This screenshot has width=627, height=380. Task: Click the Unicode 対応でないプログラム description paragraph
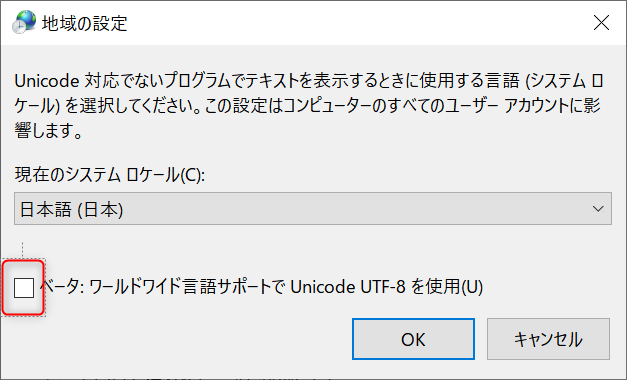point(308,106)
